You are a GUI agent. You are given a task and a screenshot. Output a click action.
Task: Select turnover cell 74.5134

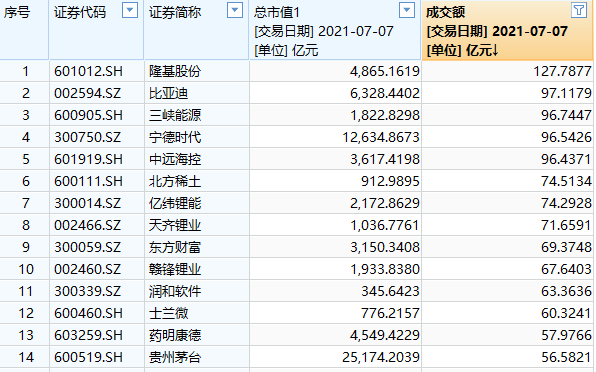click(507, 181)
